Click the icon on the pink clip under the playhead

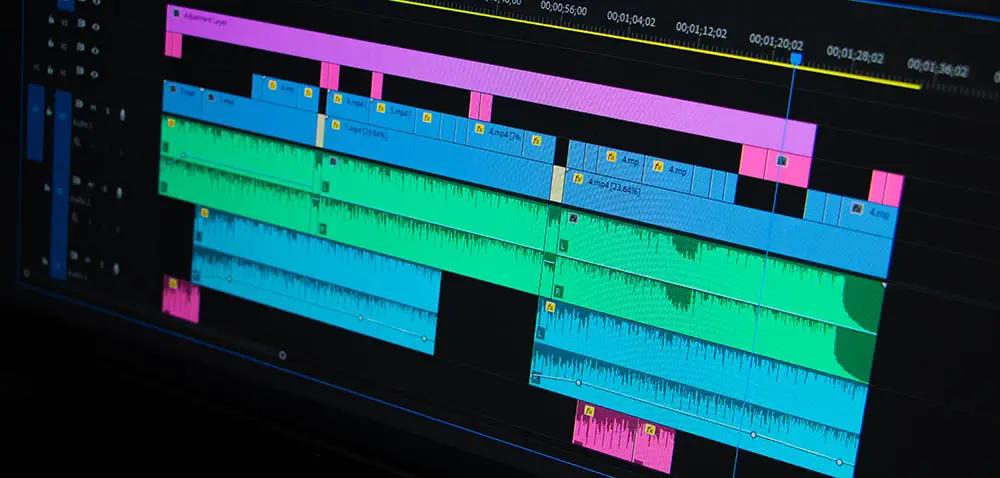pos(782,161)
